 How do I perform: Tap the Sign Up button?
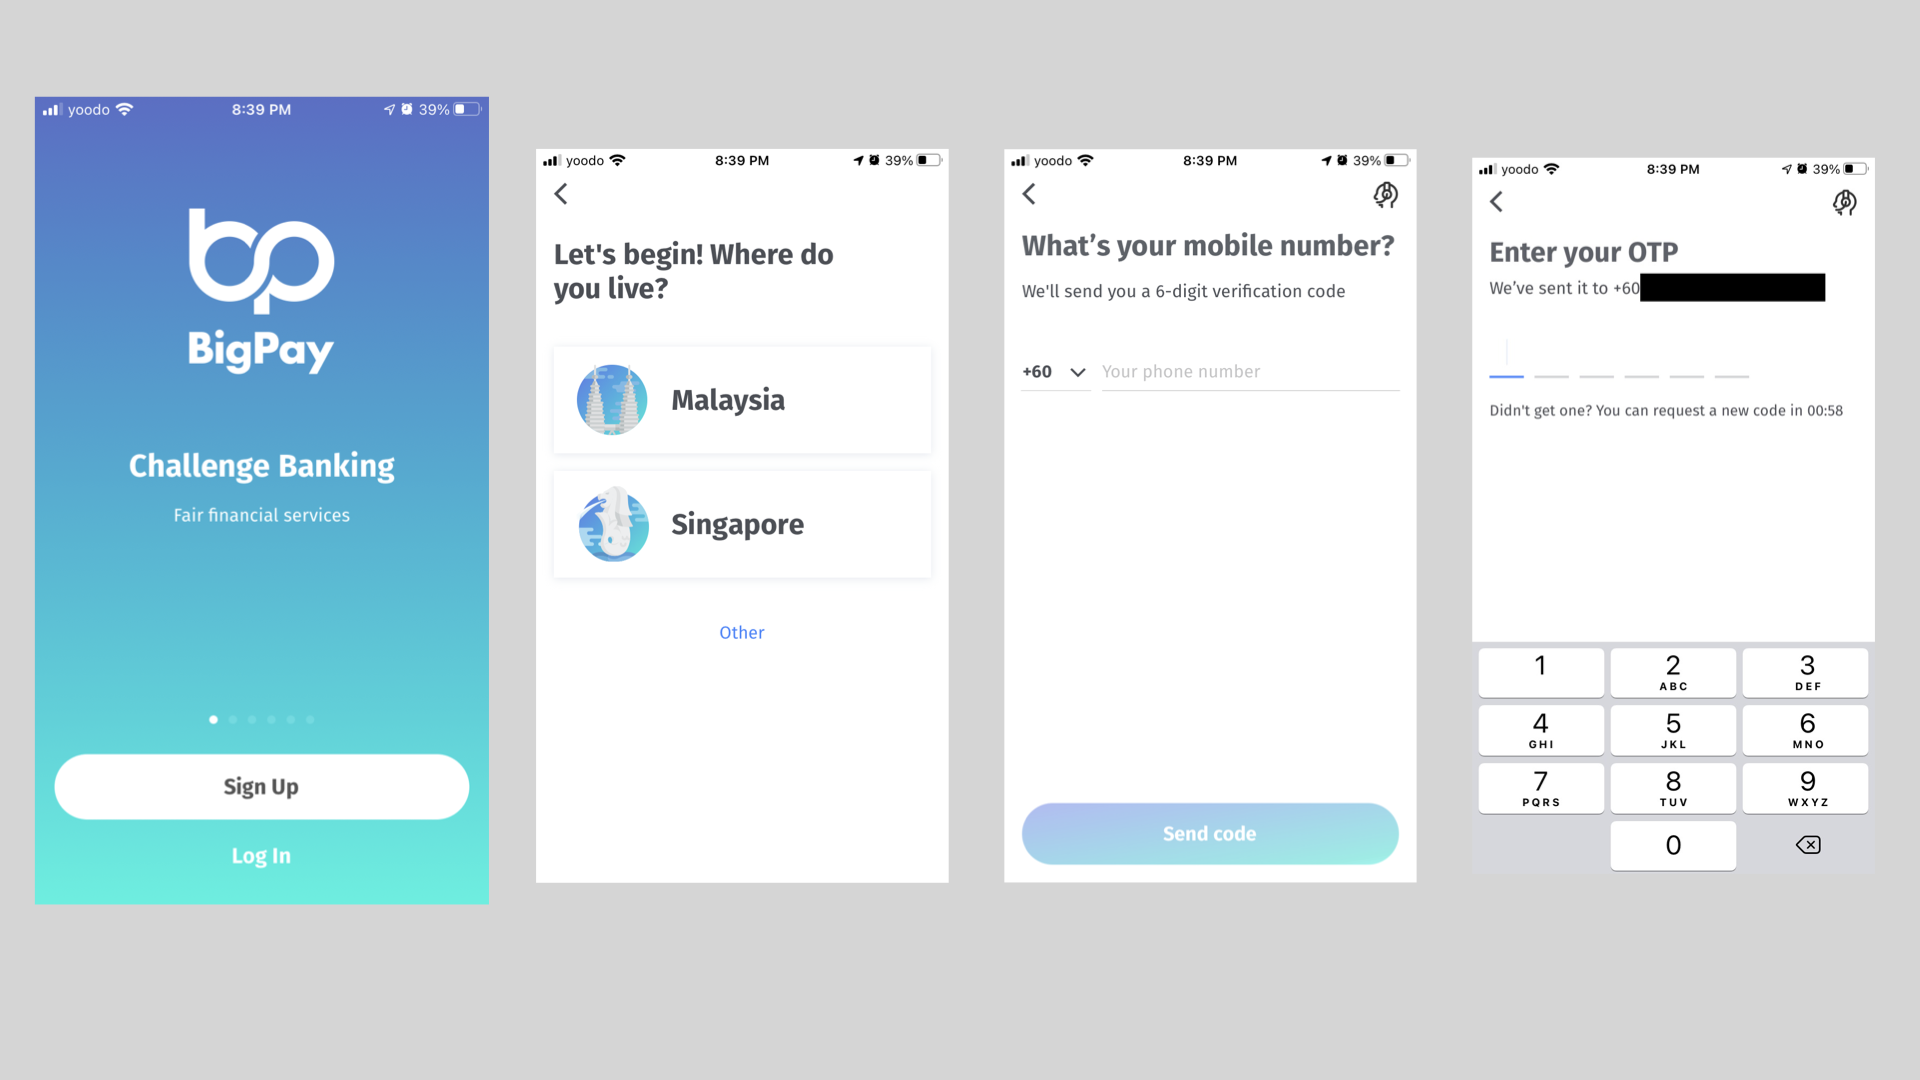[x=261, y=786]
